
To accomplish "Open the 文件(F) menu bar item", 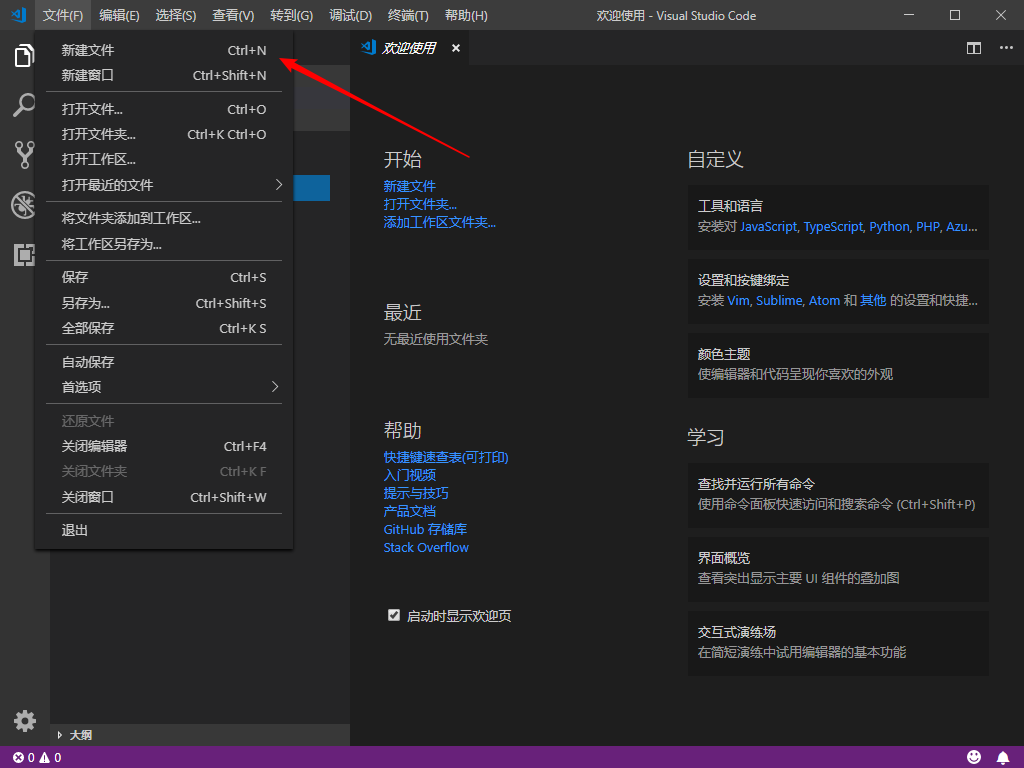I will pyautogui.click(x=63, y=15).
